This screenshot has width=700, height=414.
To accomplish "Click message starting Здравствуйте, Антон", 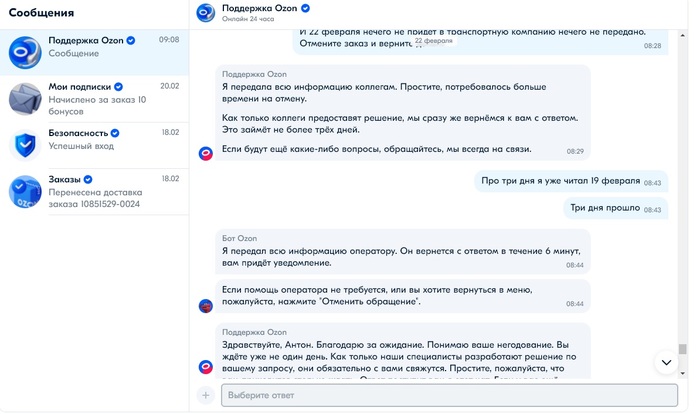I will coord(403,351).
